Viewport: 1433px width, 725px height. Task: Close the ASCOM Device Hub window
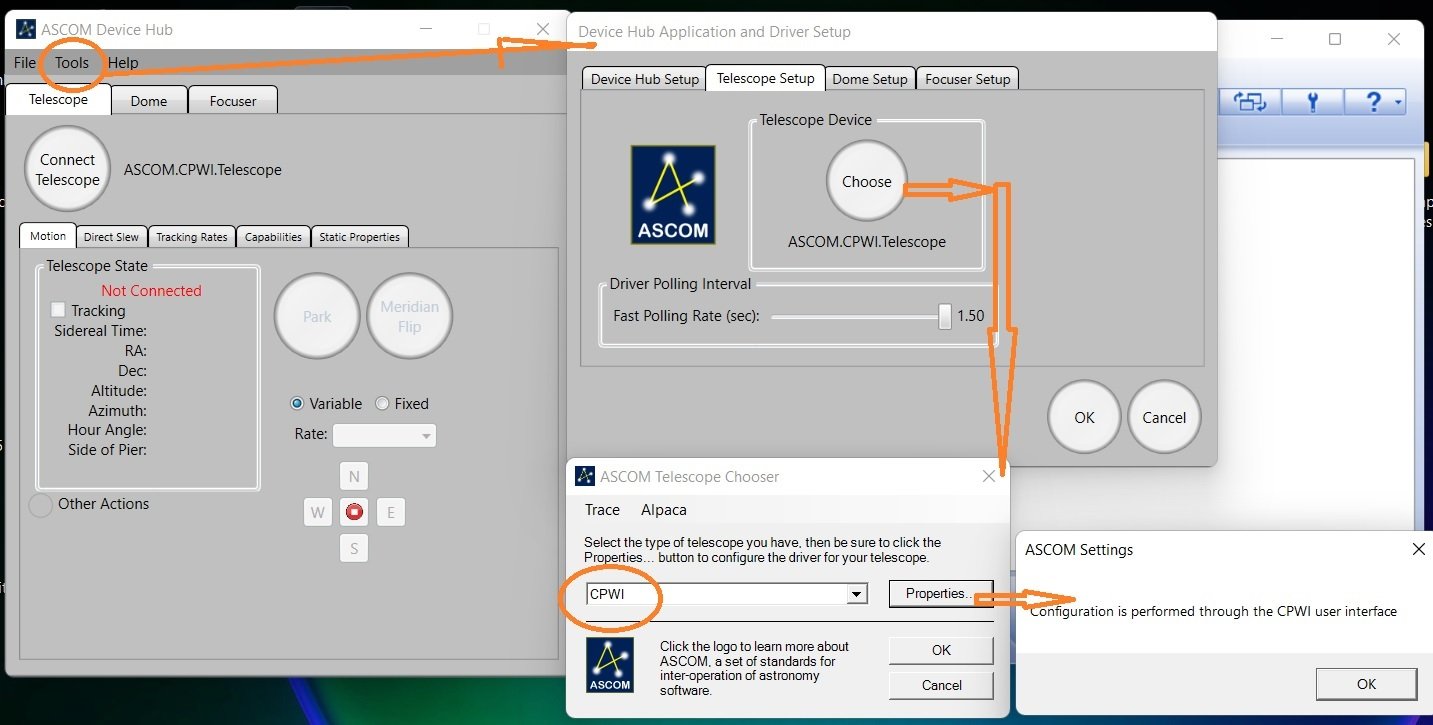click(543, 29)
